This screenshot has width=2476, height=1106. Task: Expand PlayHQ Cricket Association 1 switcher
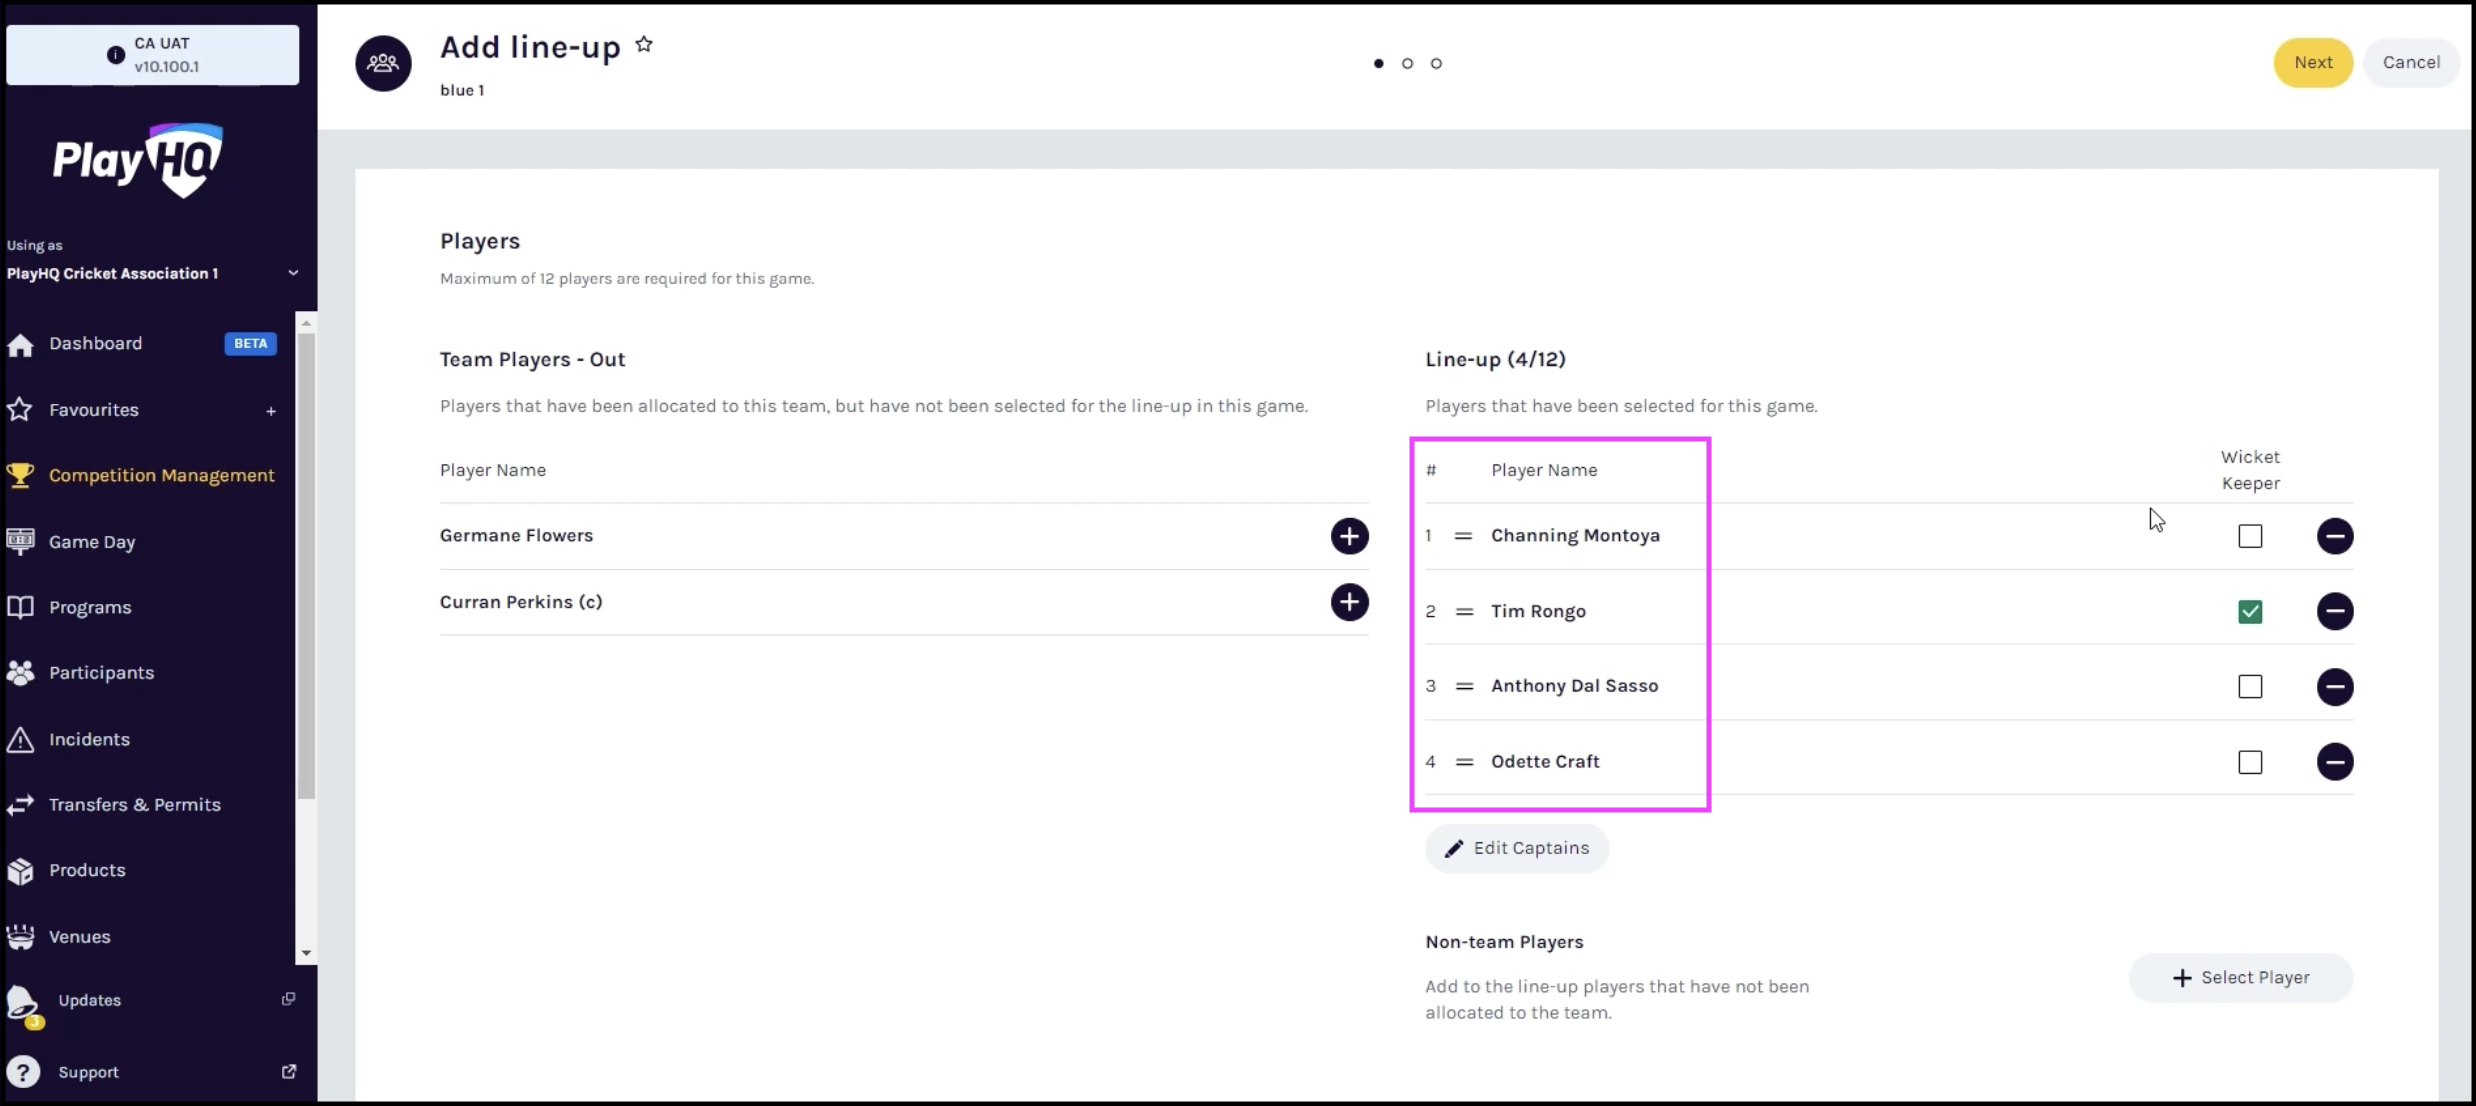tap(293, 273)
